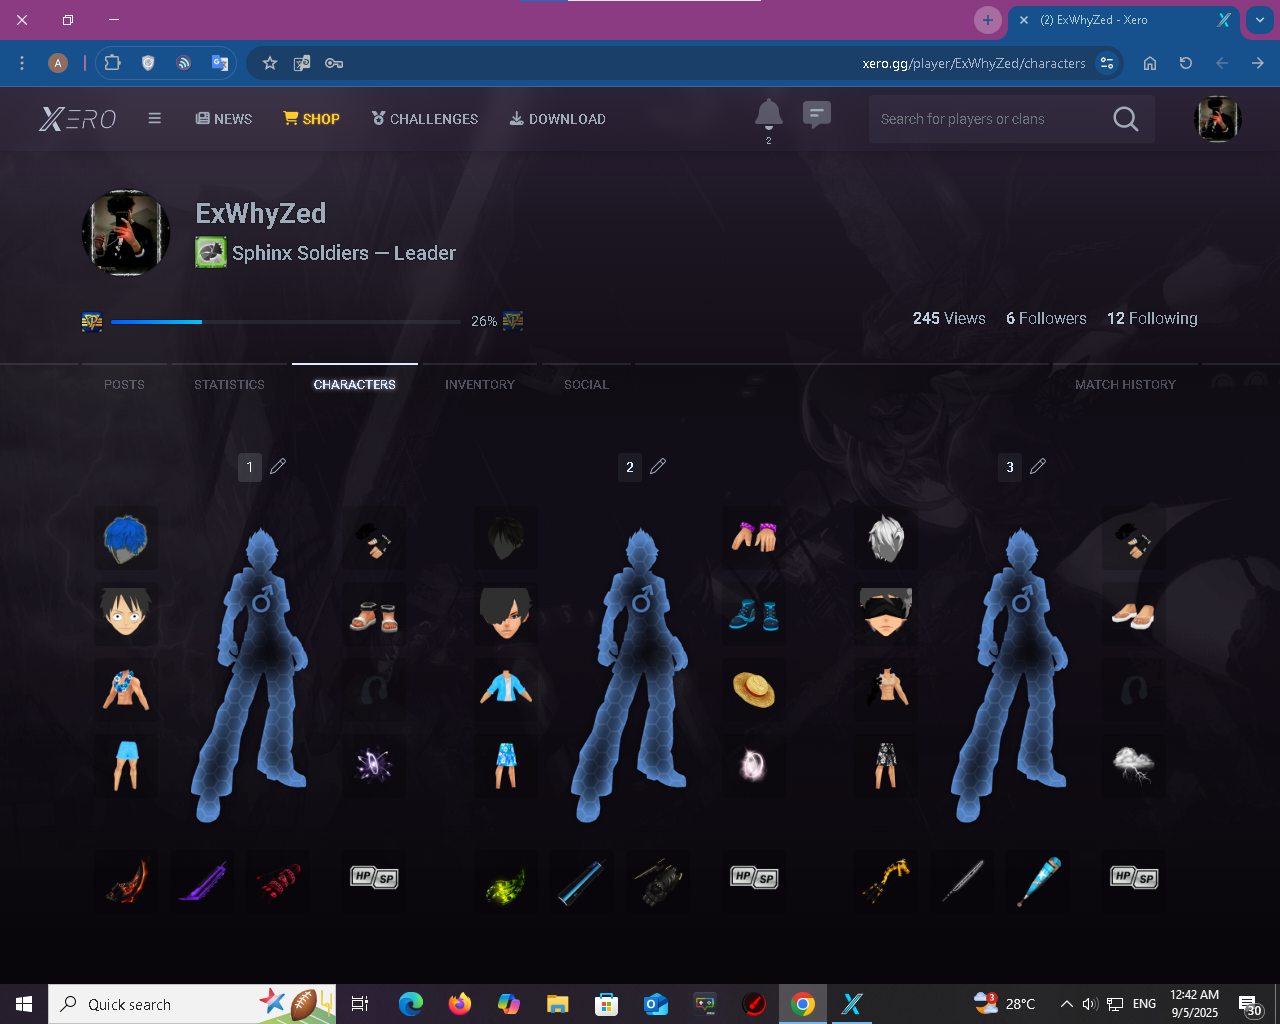
Task: Click the Search for players or clans field
Action: [985, 119]
